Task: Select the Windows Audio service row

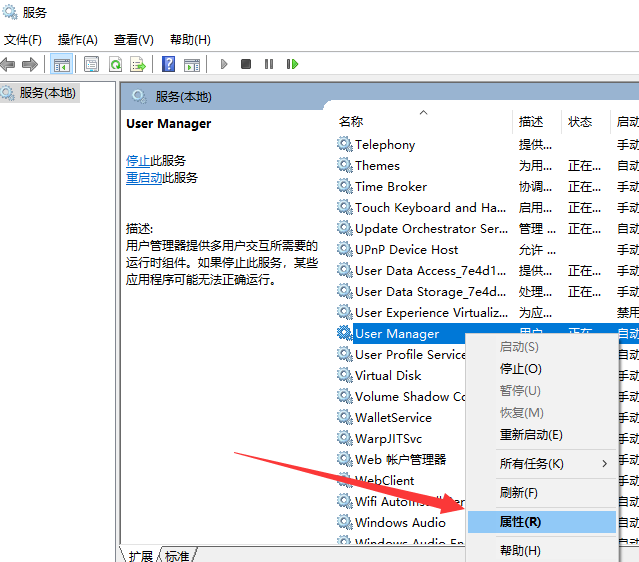Action: coord(400,522)
